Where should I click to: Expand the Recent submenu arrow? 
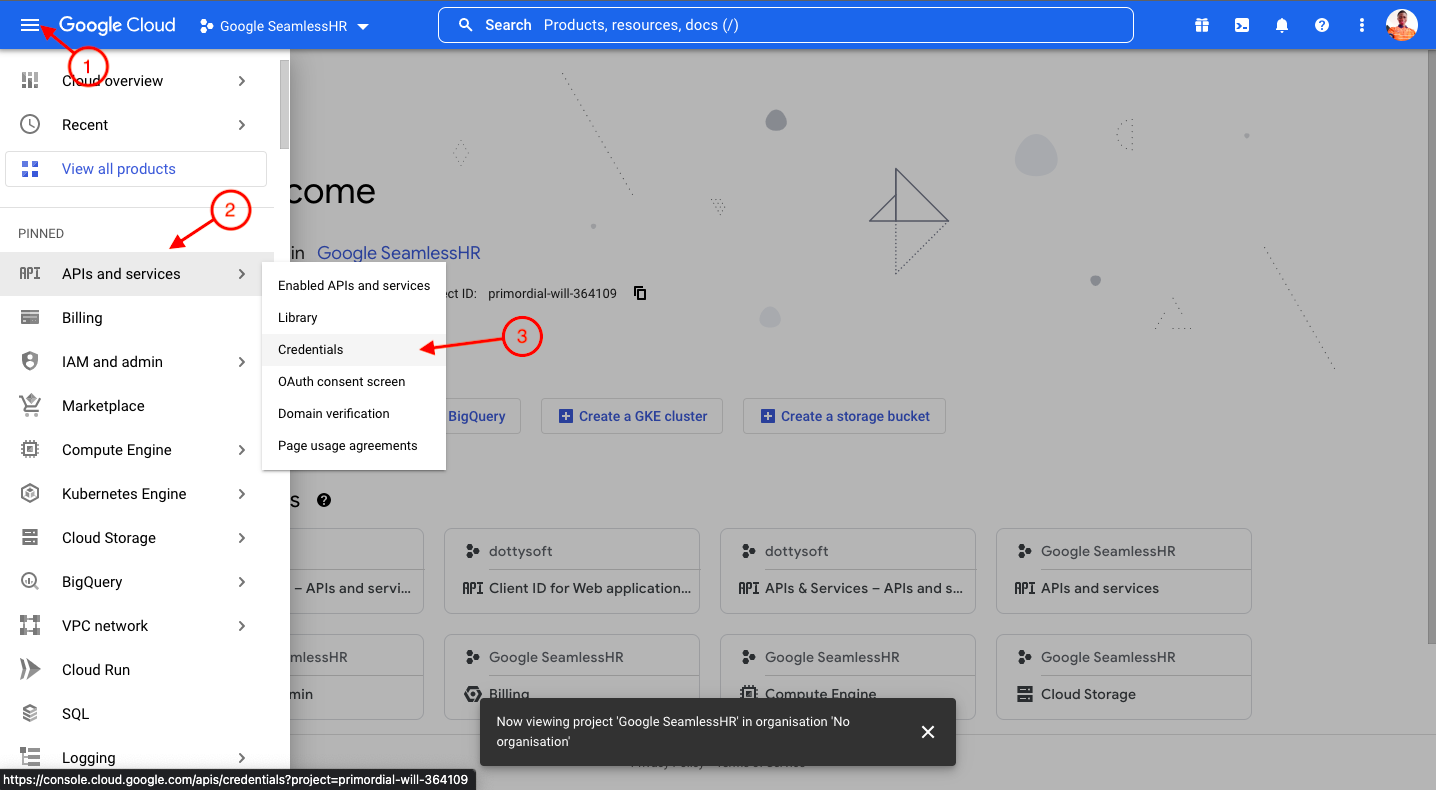242,125
